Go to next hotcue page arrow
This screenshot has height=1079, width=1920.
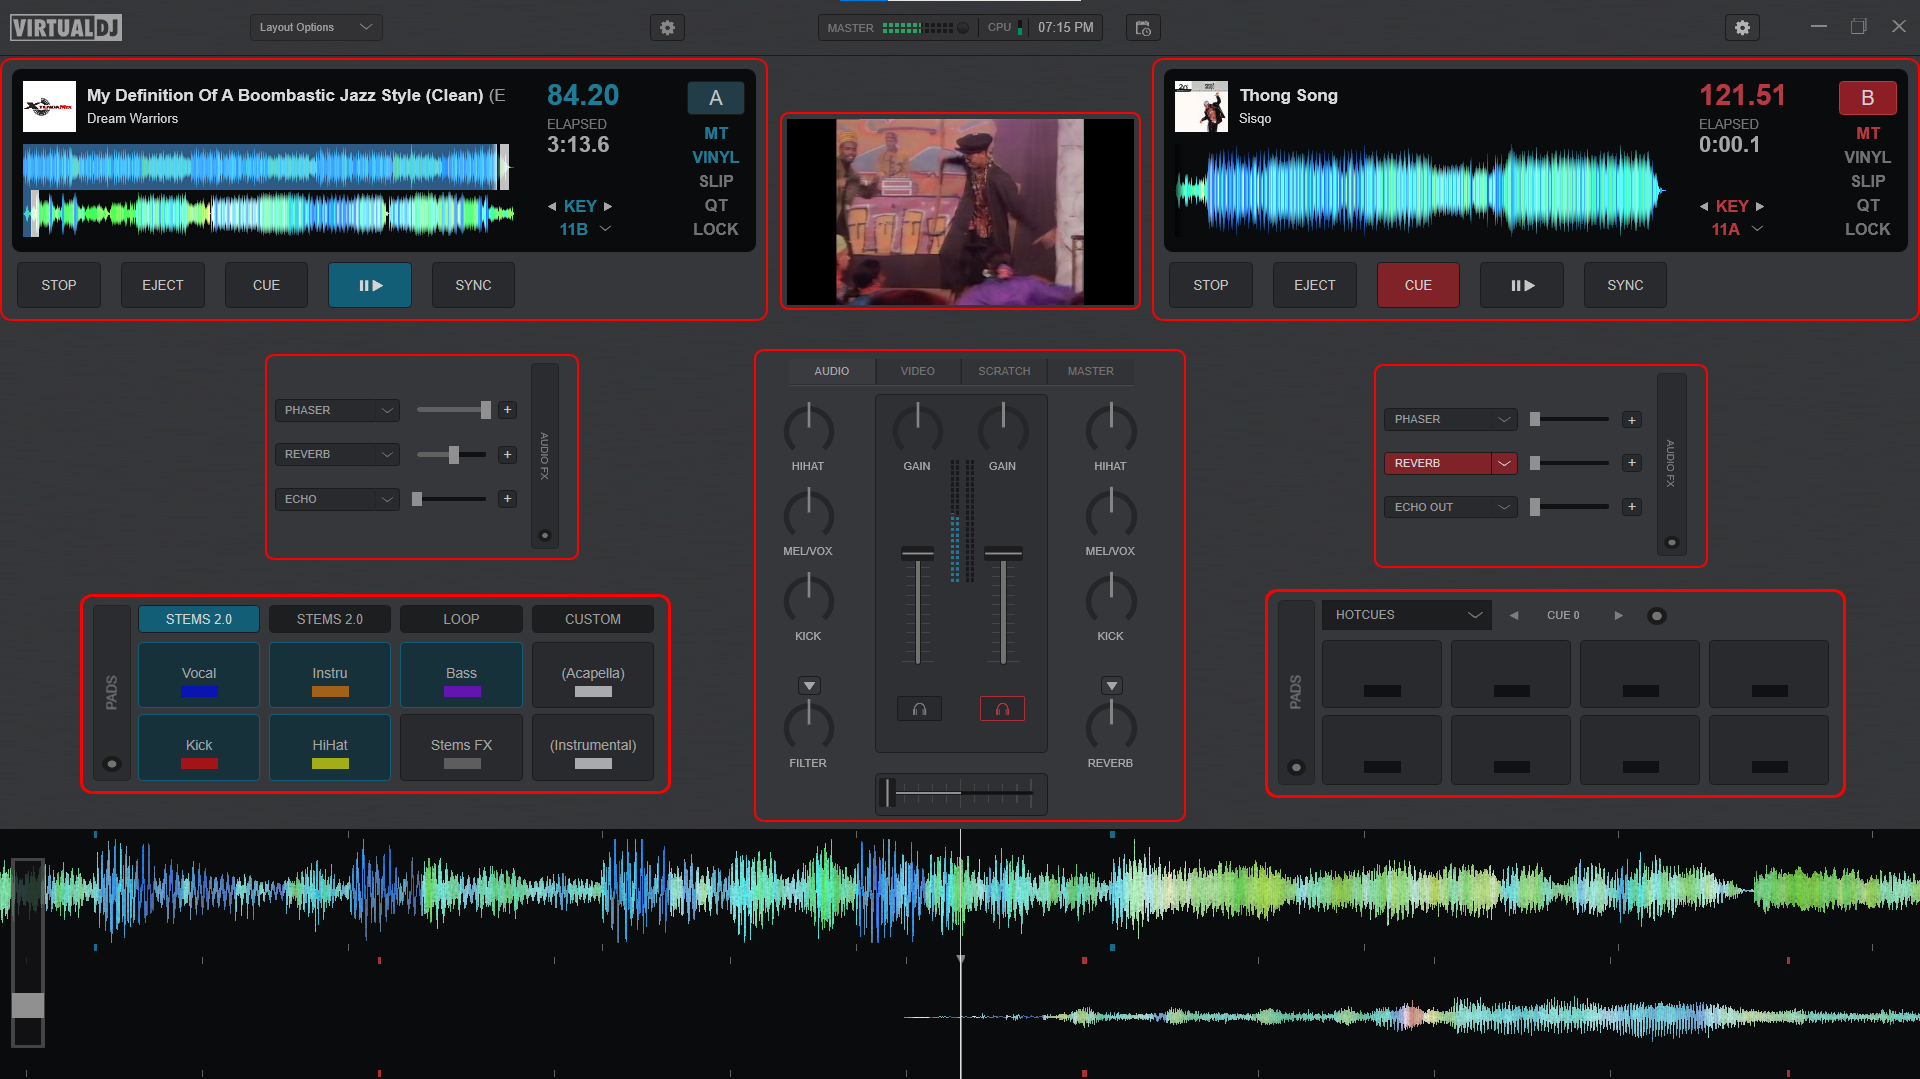point(1618,615)
